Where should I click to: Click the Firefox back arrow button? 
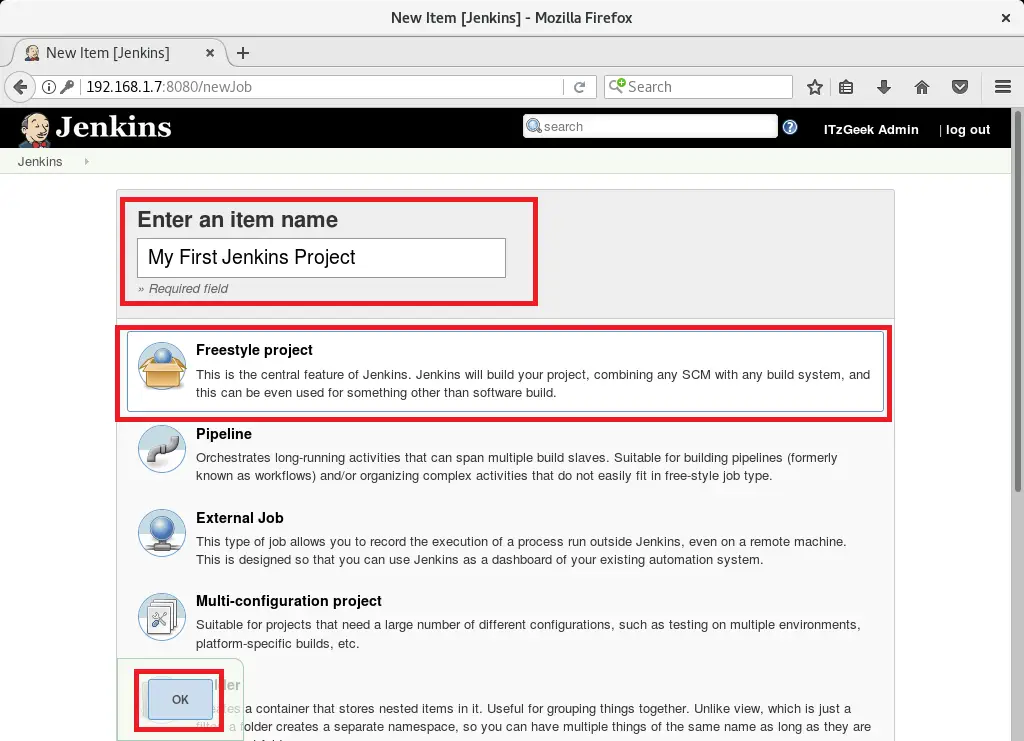20,87
